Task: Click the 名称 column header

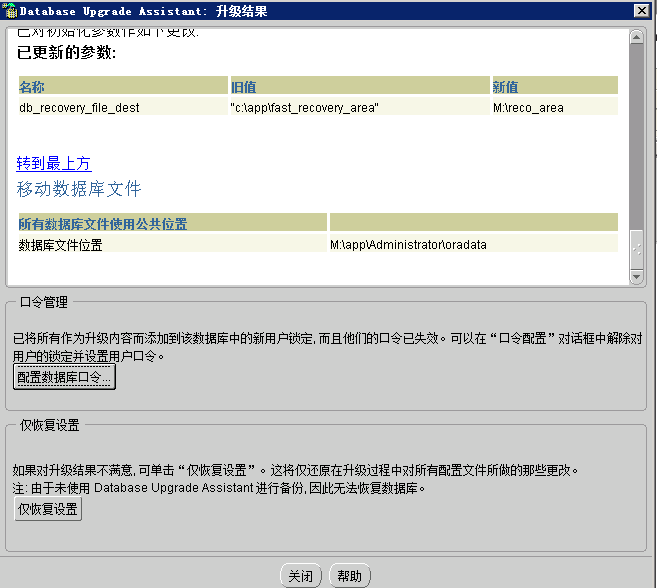Action: tap(123, 86)
